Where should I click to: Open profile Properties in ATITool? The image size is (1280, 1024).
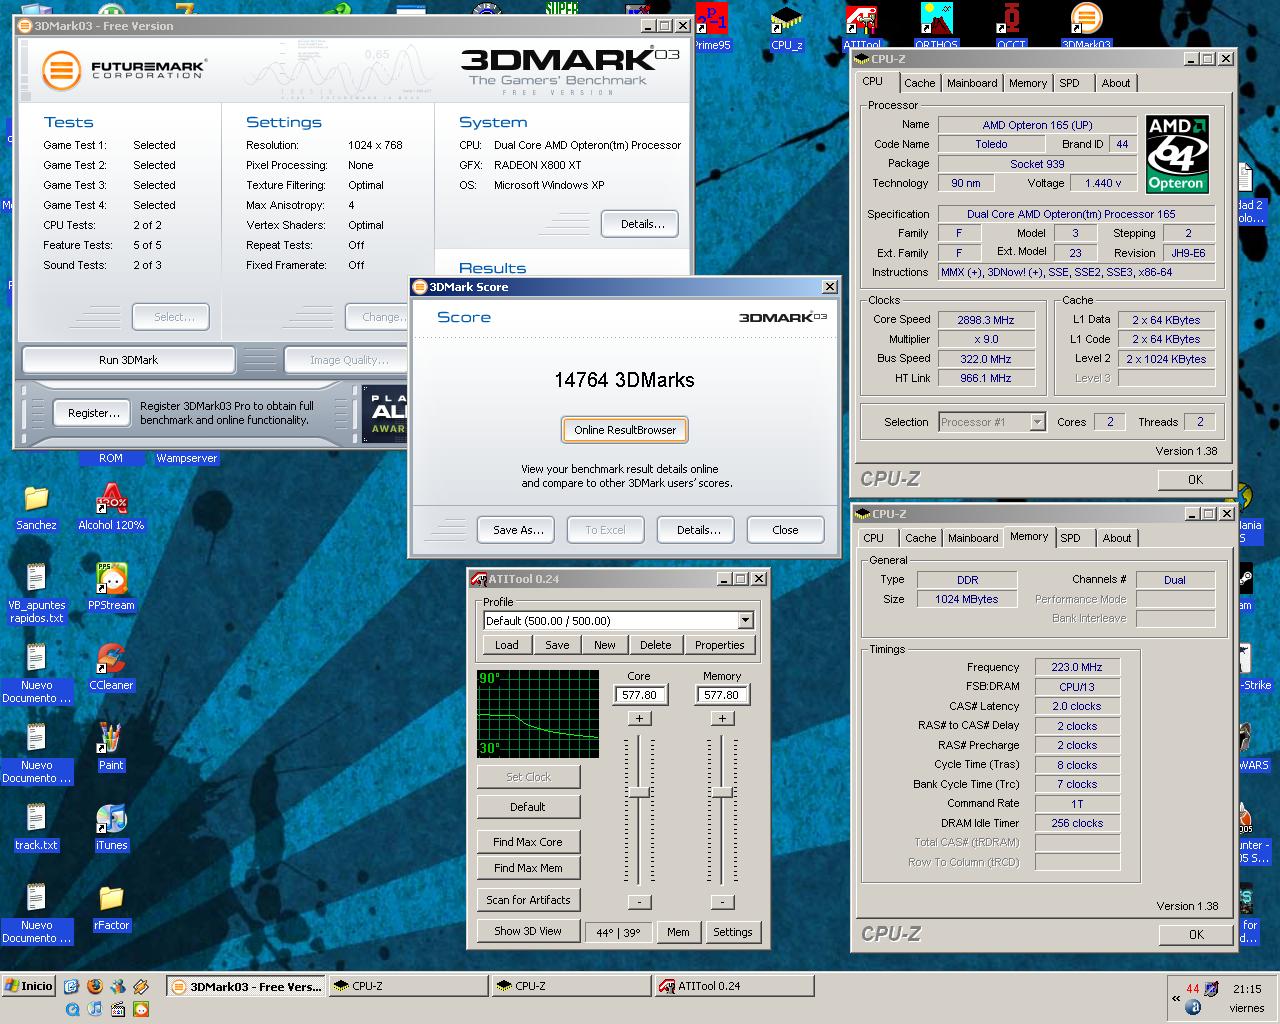(720, 645)
